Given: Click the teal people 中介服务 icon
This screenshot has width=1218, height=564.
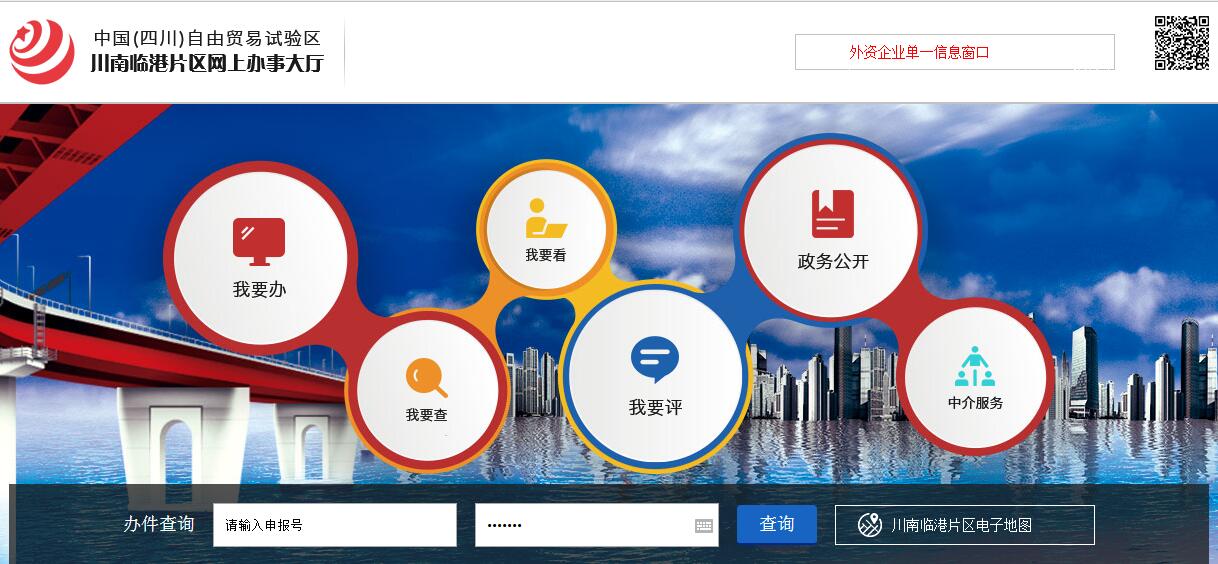Looking at the screenshot, I should (x=974, y=366).
